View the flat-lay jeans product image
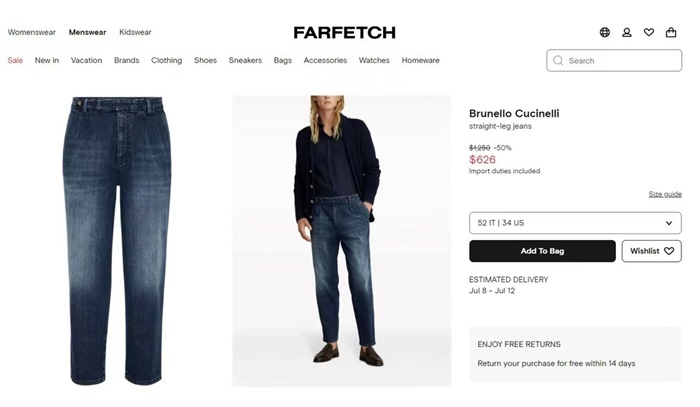The image size is (700, 407). 115,240
